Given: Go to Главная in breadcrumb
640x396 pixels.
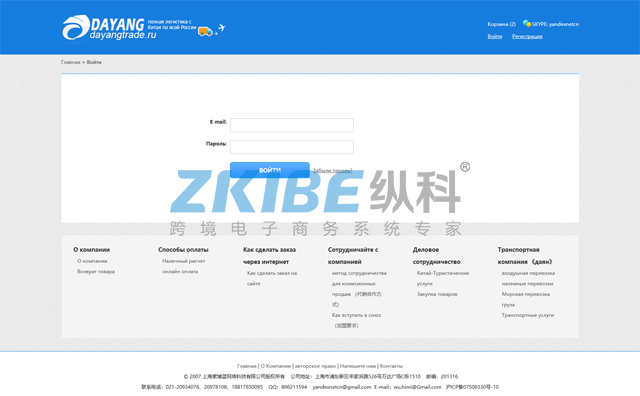Looking at the screenshot, I should pyautogui.click(x=71, y=62).
